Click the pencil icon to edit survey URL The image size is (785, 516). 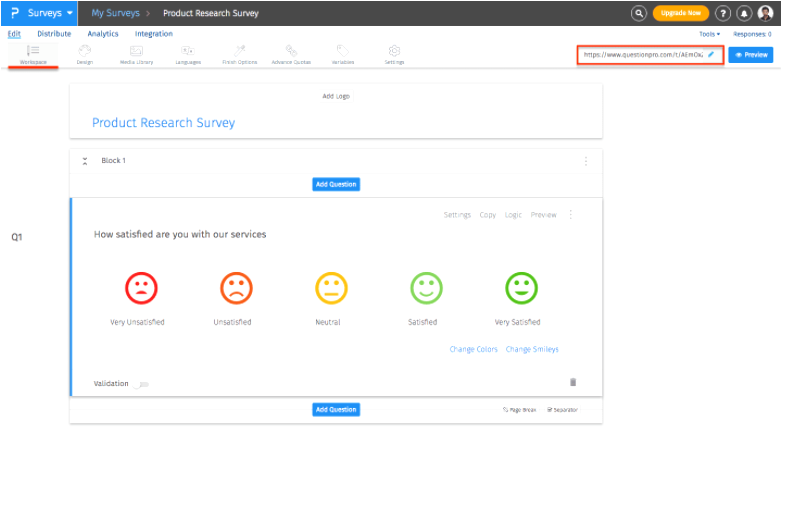(x=711, y=54)
